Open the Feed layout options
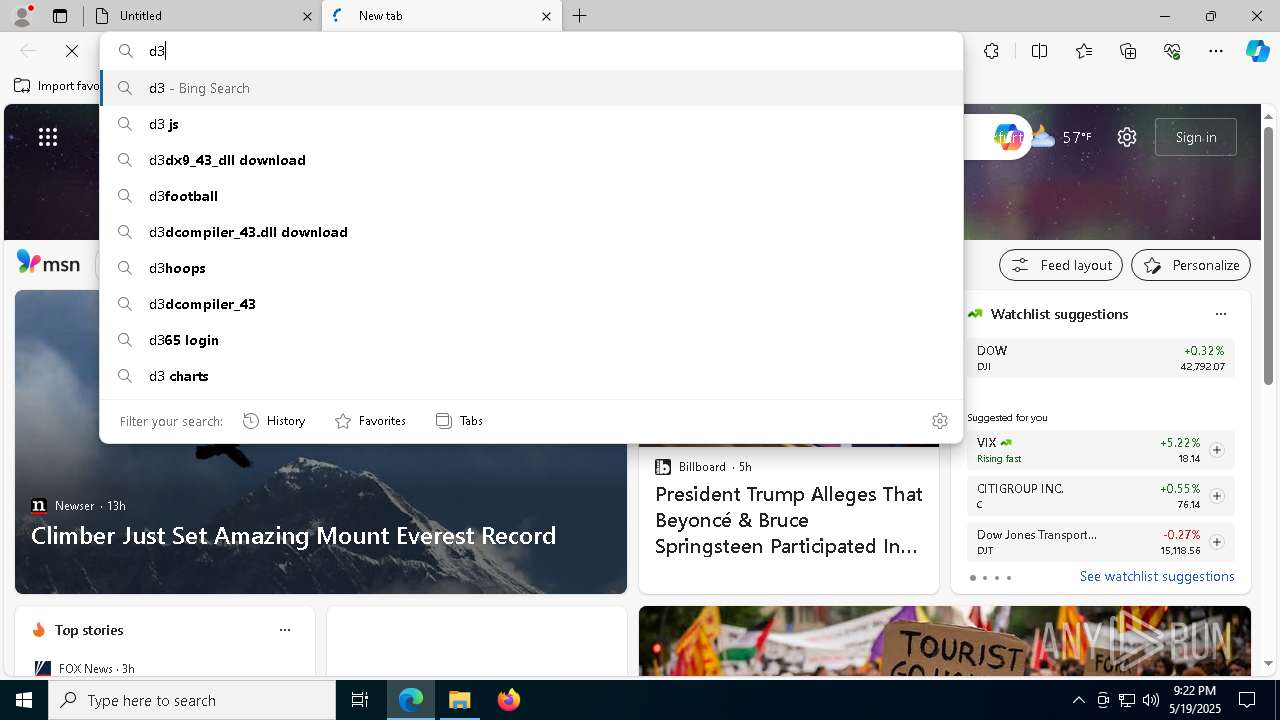Image resolution: width=1280 pixels, height=720 pixels. click(1061, 265)
